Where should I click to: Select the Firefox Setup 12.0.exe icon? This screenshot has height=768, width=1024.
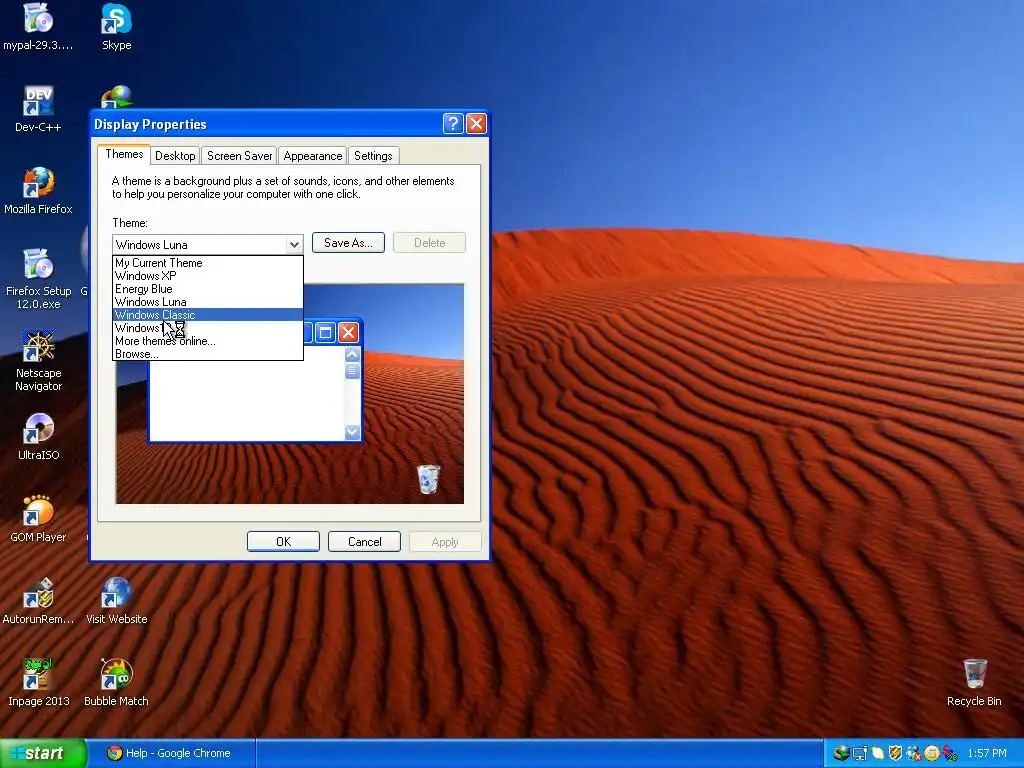coord(38,279)
